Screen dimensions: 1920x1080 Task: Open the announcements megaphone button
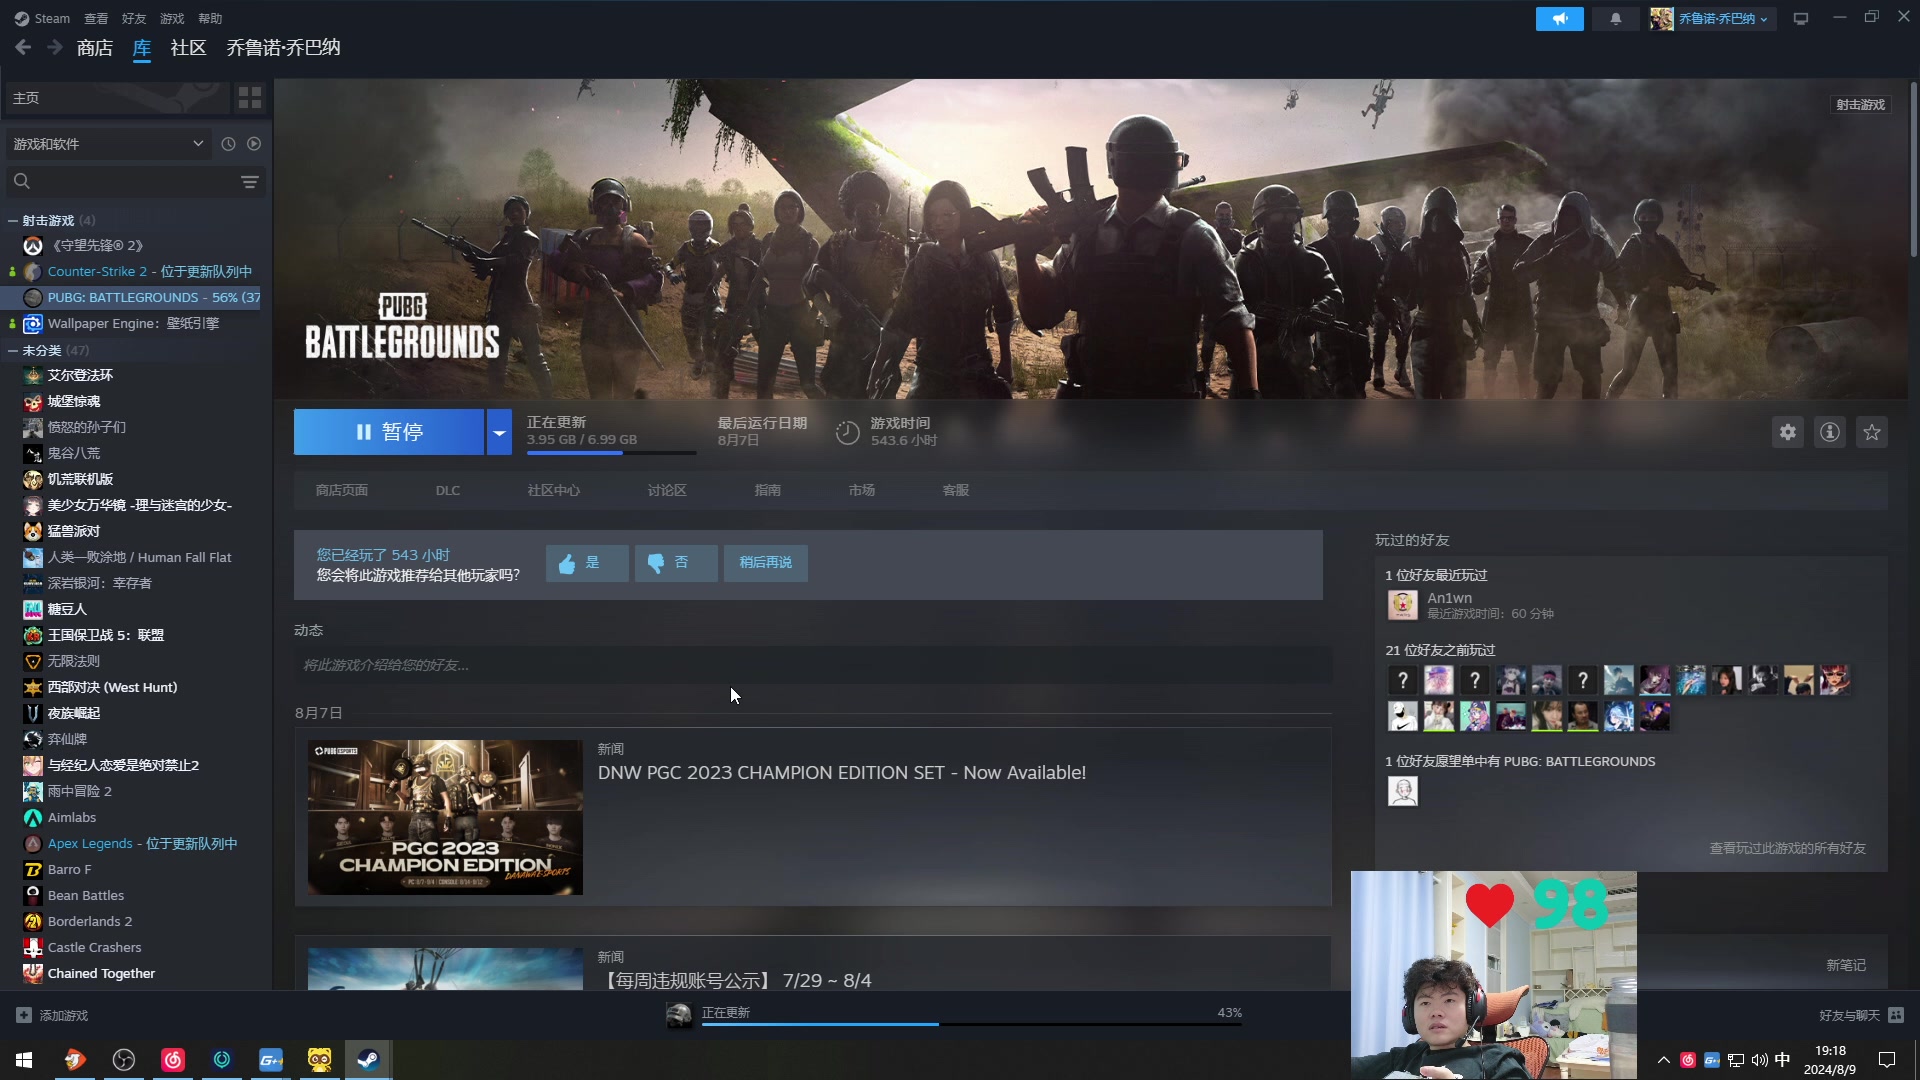coord(1559,19)
